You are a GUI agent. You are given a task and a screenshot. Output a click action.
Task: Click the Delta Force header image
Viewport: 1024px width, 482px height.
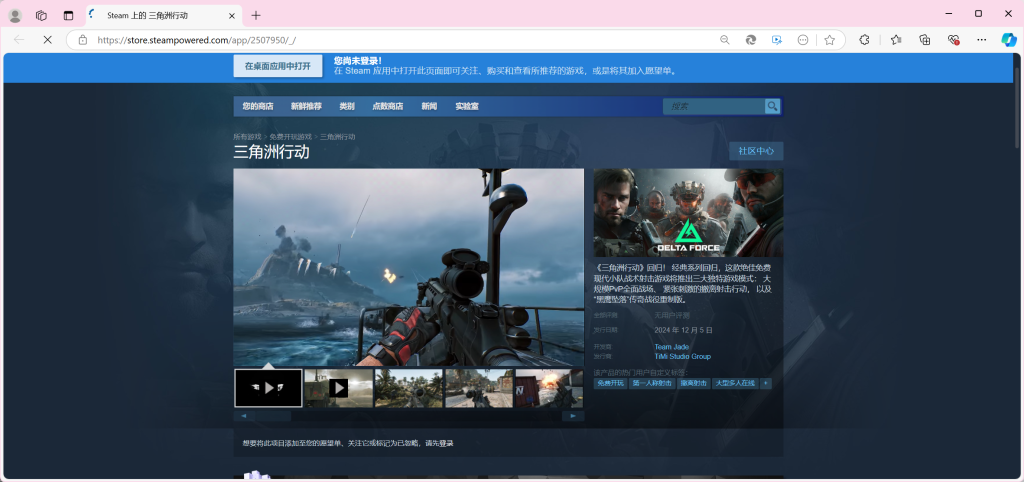click(x=688, y=213)
